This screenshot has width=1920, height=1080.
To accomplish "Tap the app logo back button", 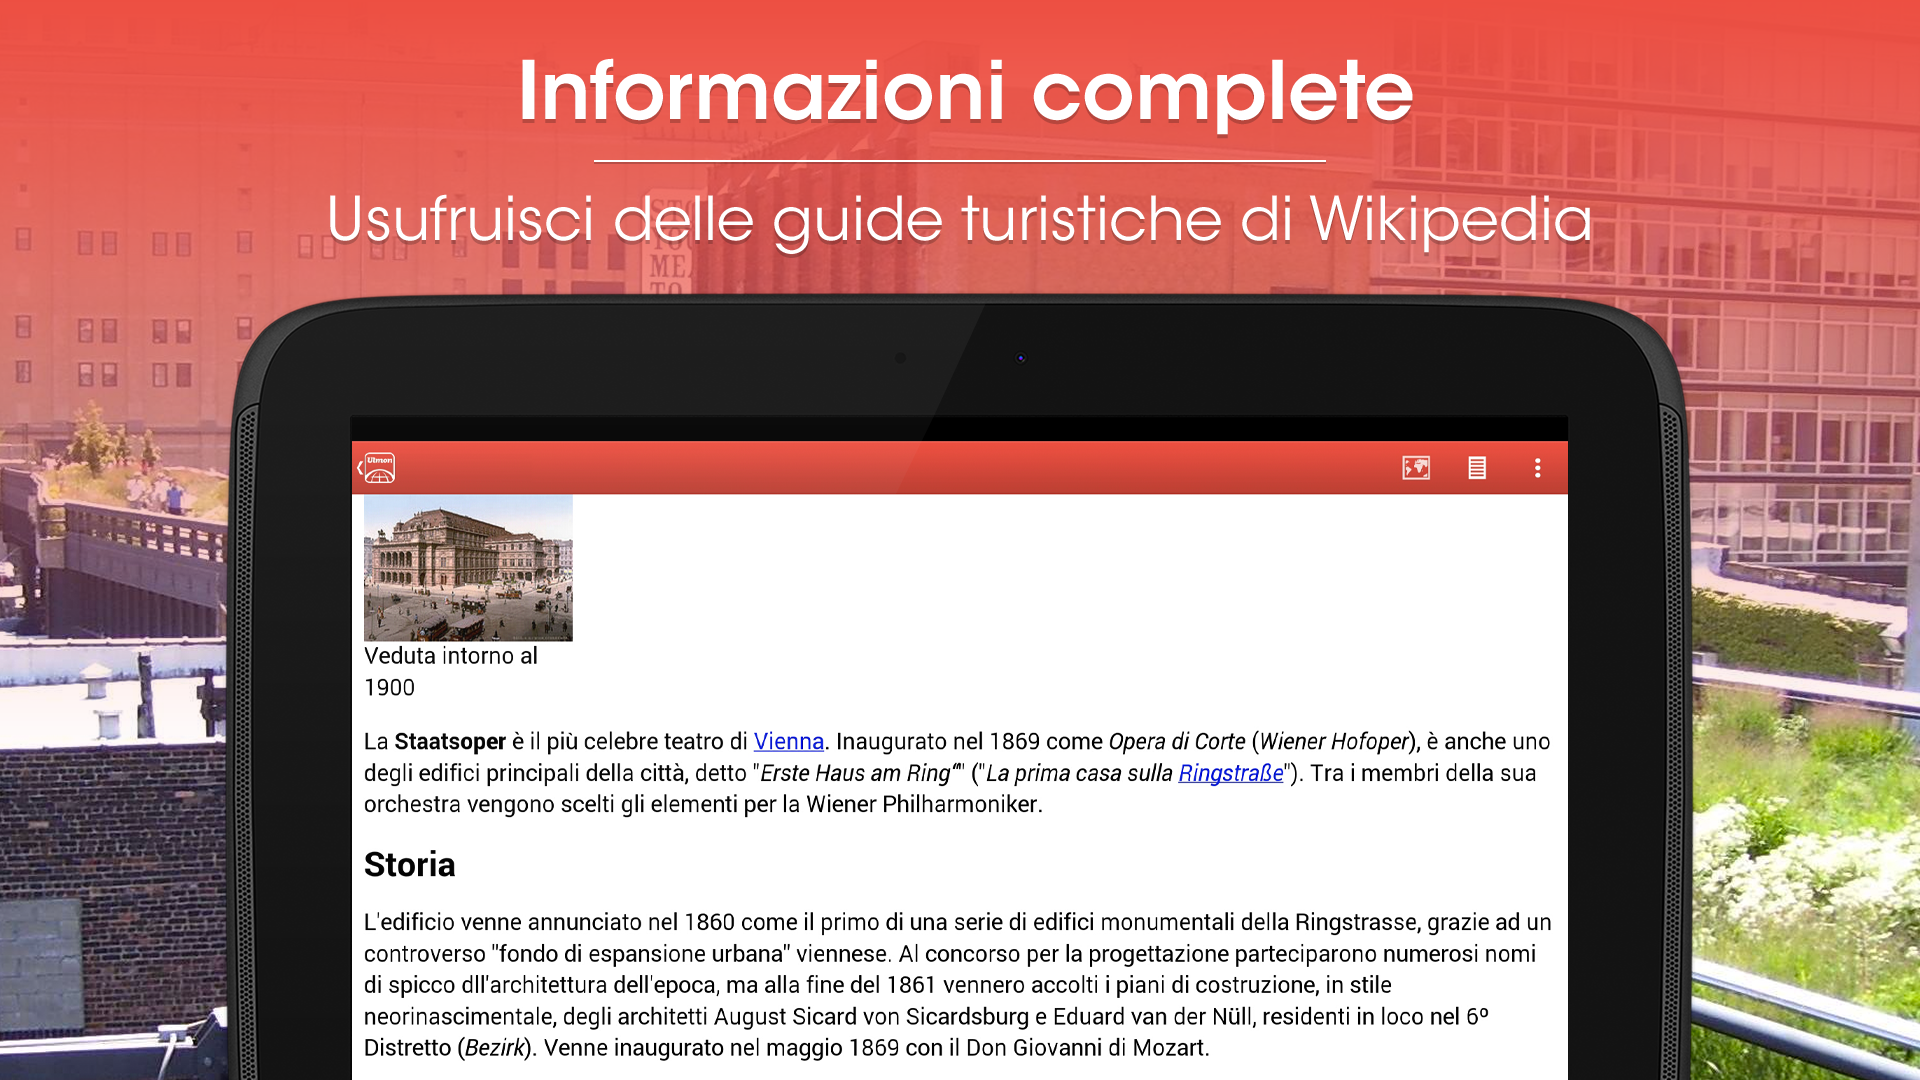I will (377, 468).
